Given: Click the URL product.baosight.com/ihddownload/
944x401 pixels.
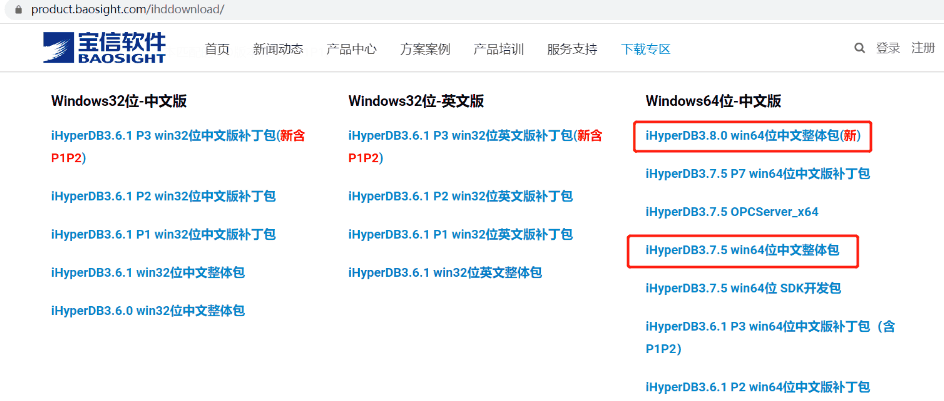Looking at the screenshot, I should click(x=128, y=10).
